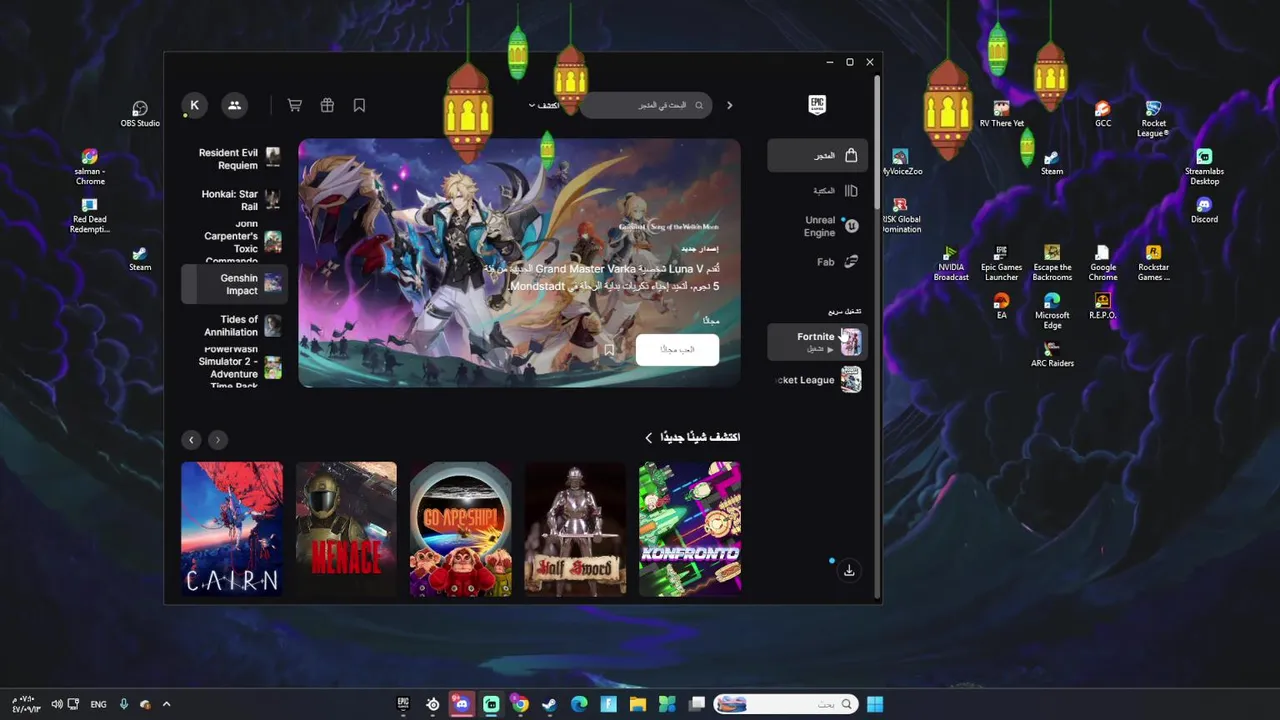Image resolution: width=1280 pixels, height=720 pixels.
Task: Click the store search field
Action: tap(646, 105)
